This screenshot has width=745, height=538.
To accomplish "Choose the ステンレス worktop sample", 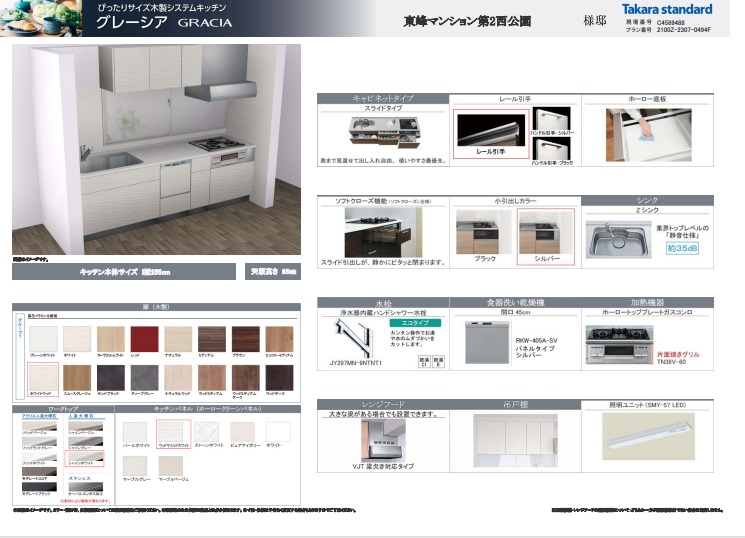I will pyautogui.click(x=86, y=487).
